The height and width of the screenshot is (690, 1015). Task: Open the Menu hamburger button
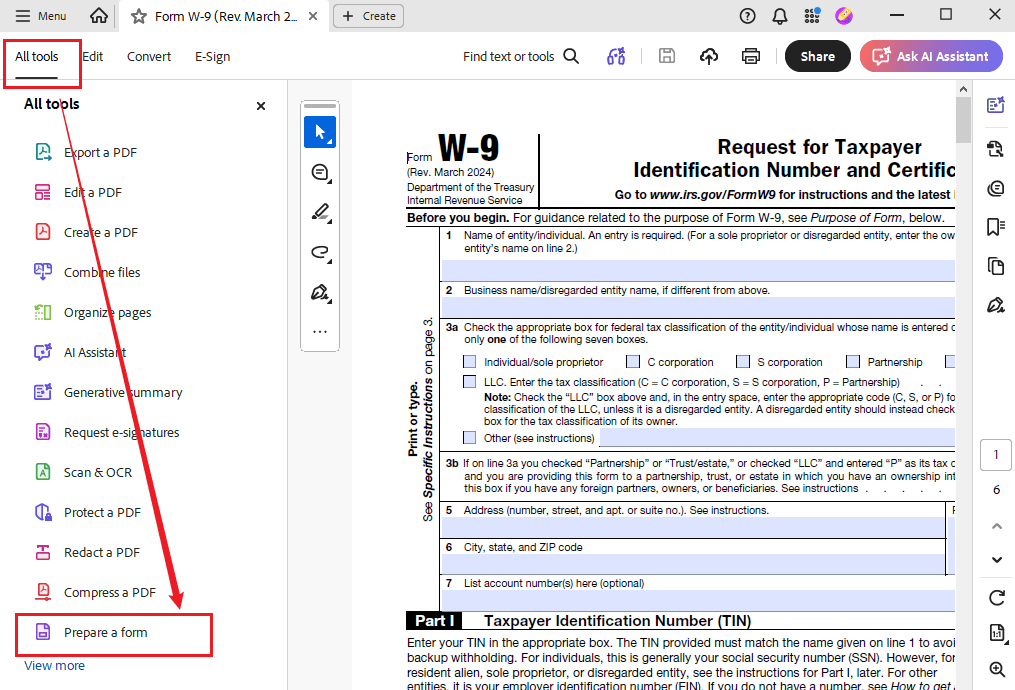click(x=40, y=16)
